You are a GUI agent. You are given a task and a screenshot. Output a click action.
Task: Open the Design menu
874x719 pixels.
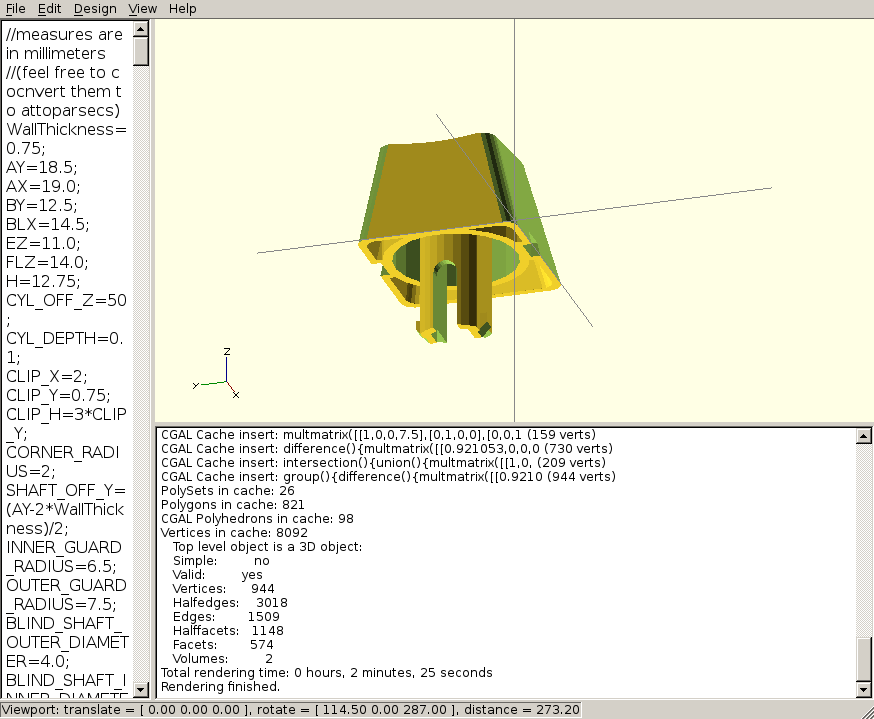click(x=95, y=9)
